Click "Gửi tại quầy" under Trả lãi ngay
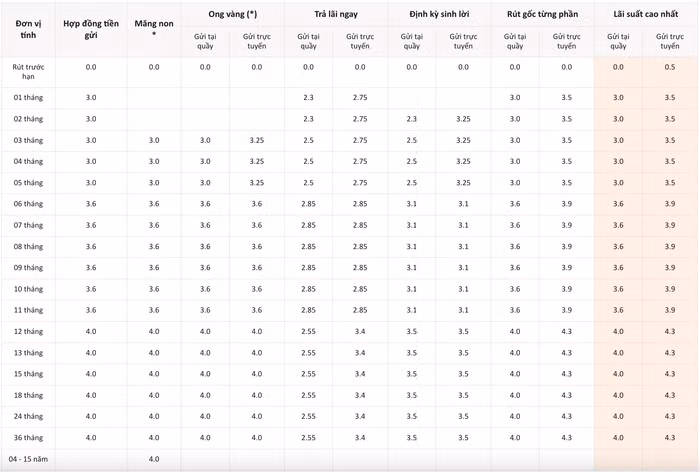The width and height of the screenshot is (700, 472). pyautogui.click(x=309, y=41)
